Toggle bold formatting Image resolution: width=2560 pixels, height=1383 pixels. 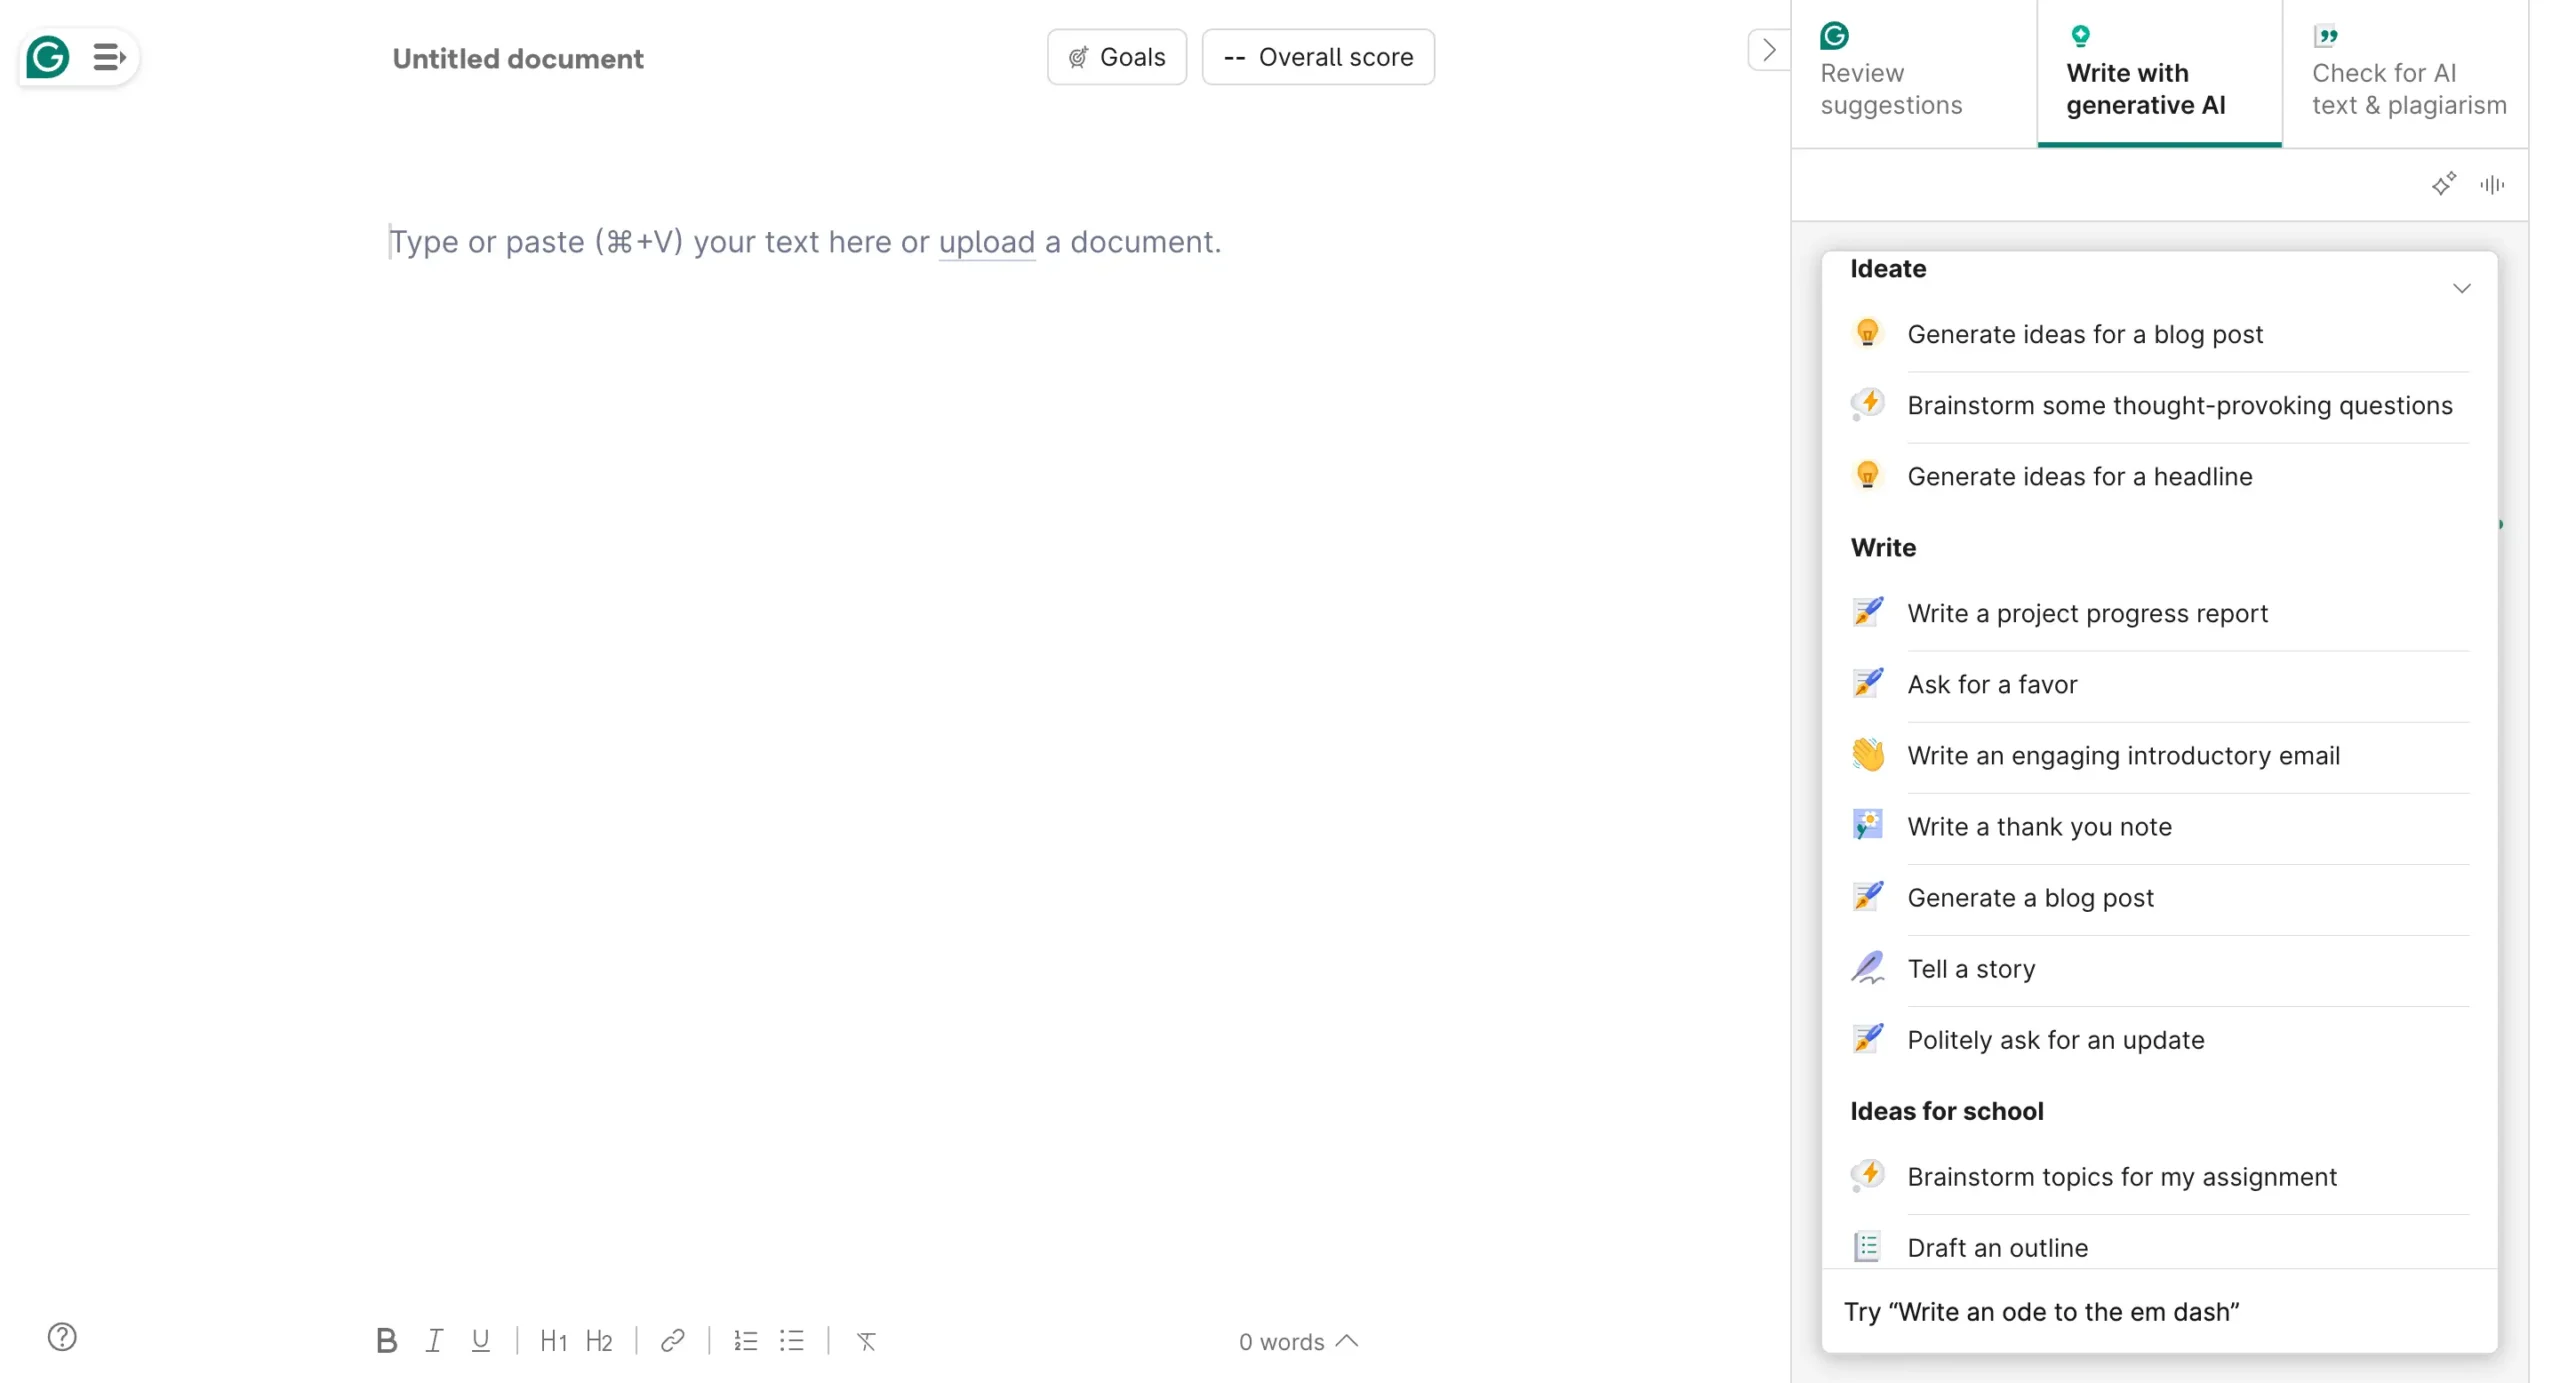pyautogui.click(x=386, y=1340)
